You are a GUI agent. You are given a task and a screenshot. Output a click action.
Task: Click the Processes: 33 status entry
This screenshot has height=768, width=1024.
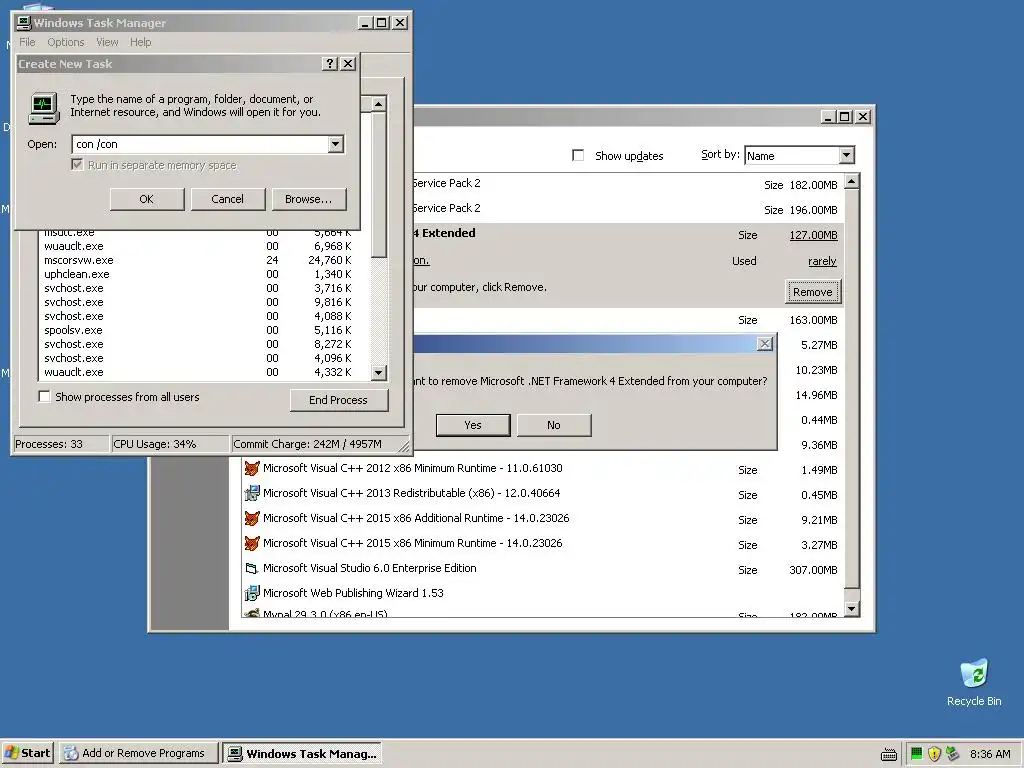point(61,444)
